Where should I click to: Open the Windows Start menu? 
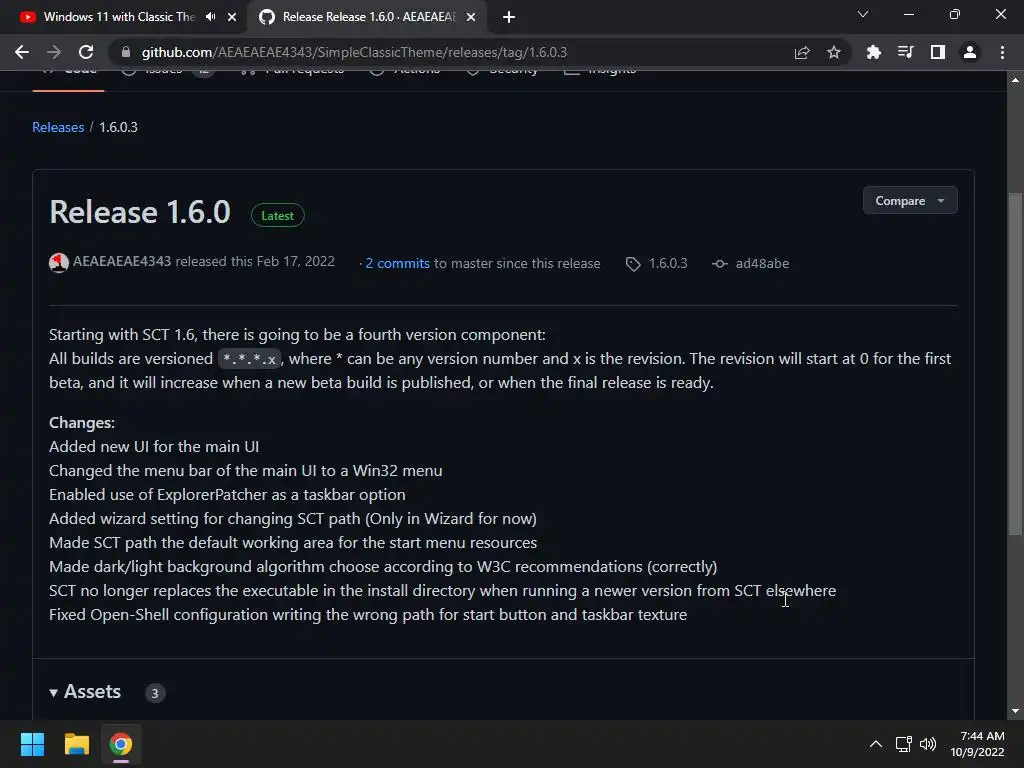32,744
